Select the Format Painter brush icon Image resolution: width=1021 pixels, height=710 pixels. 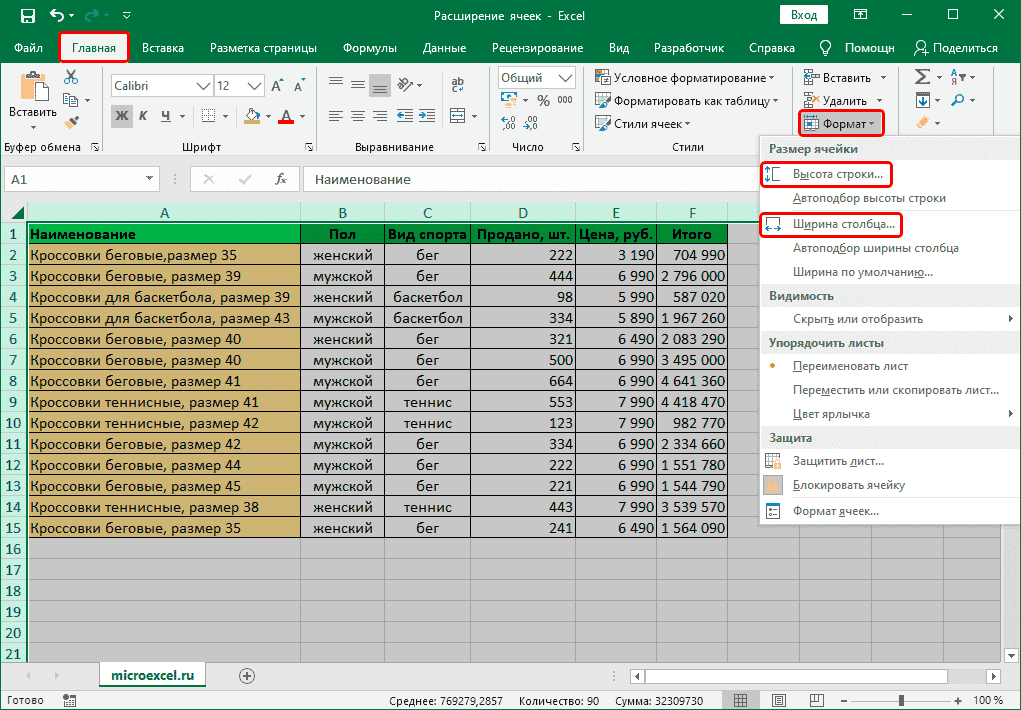(x=71, y=122)
